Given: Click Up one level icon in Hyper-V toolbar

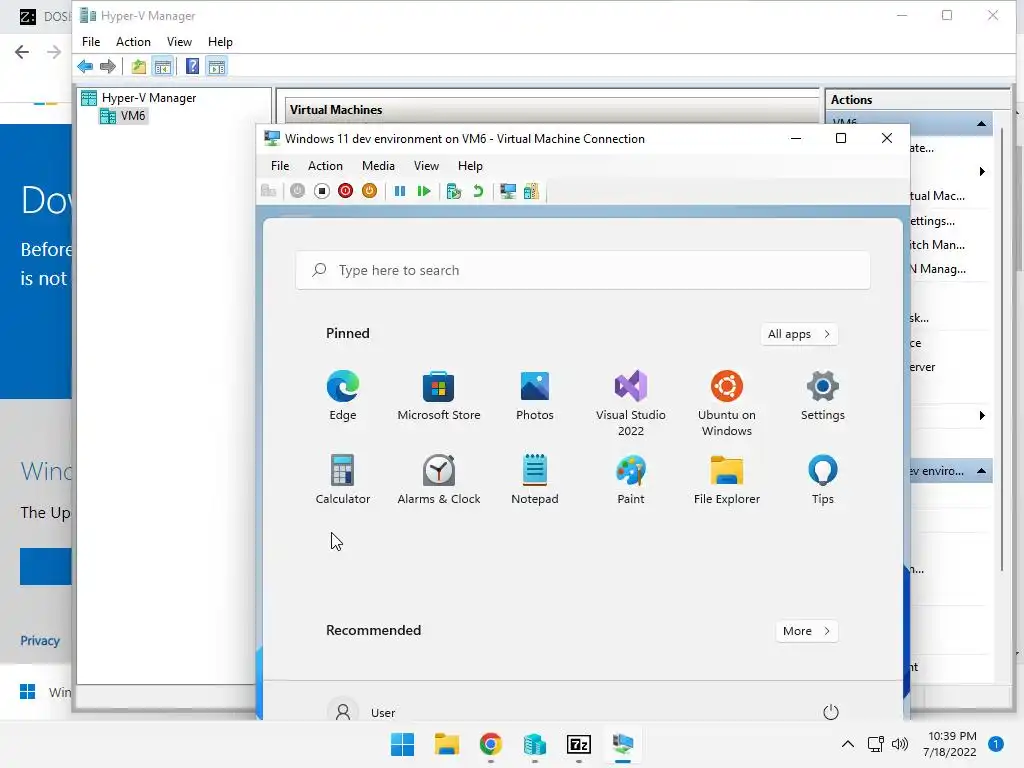Looking at the screenshot, I should 138,66.
